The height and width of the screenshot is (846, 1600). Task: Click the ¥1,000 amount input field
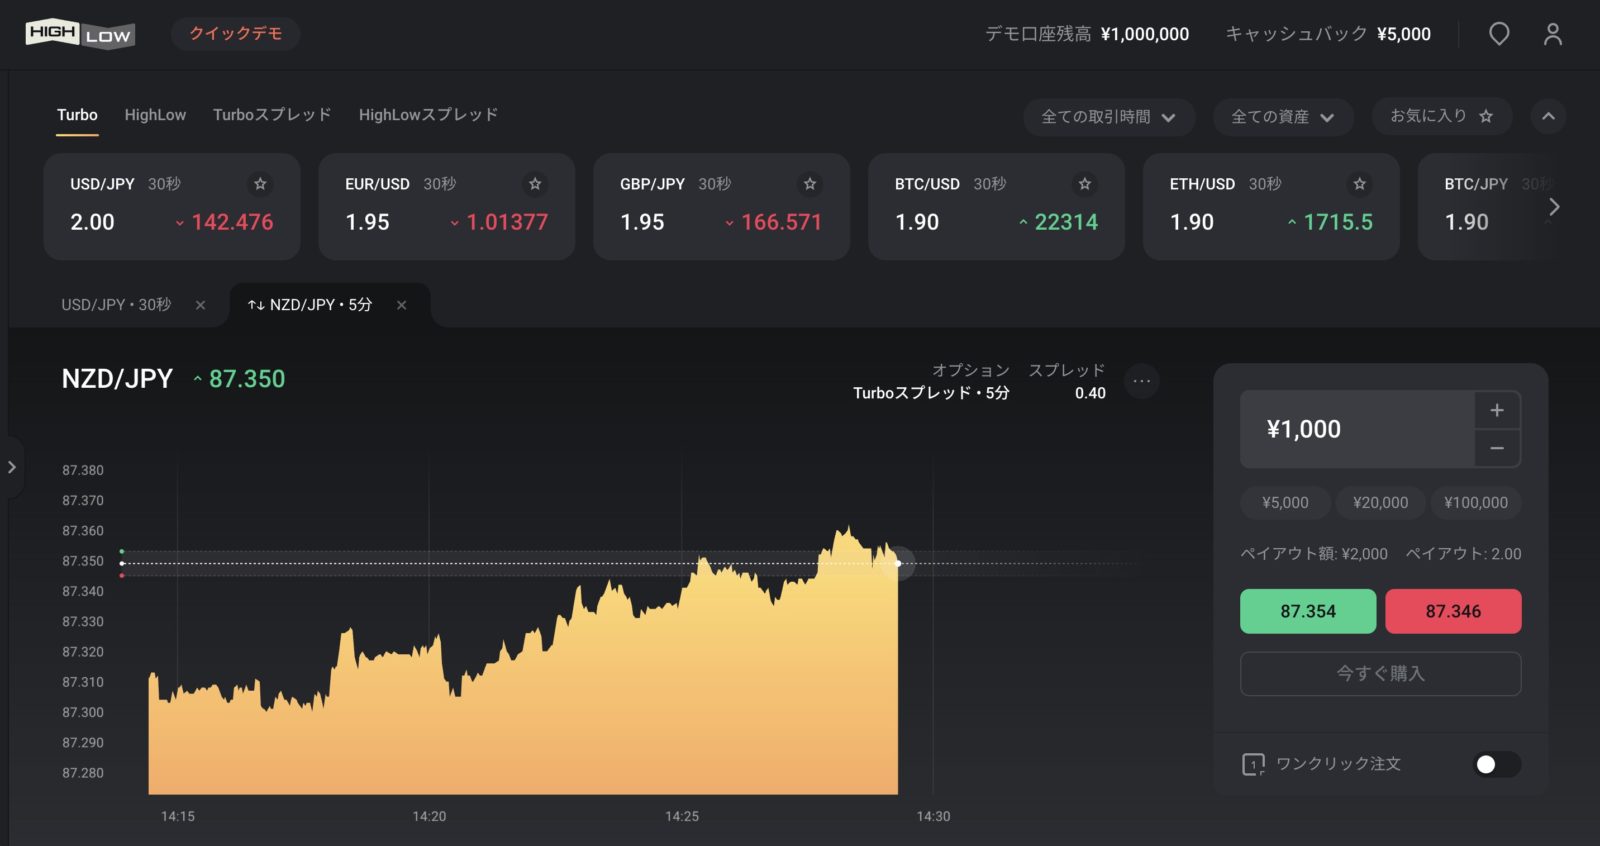1356,429
